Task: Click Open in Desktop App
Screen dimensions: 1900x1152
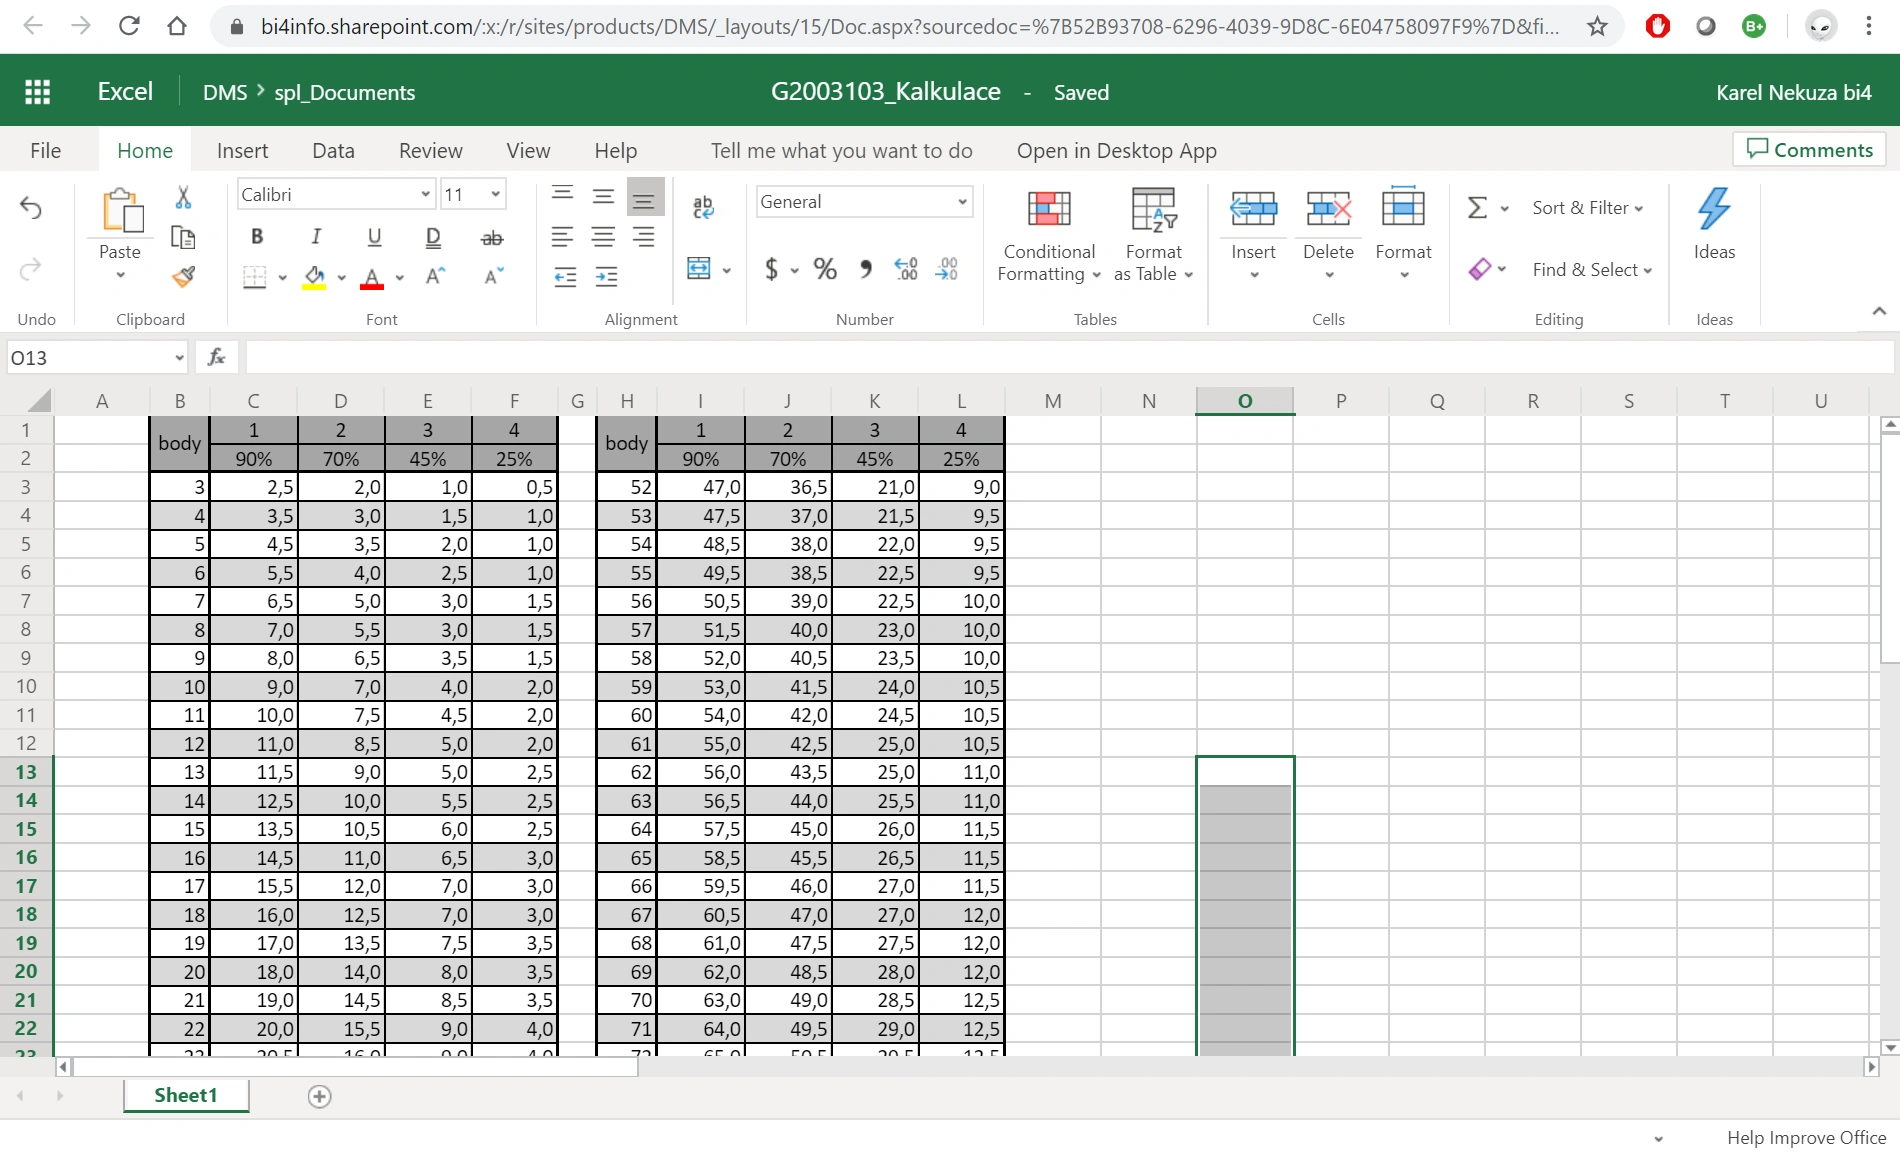Action: click(1116, 151)
